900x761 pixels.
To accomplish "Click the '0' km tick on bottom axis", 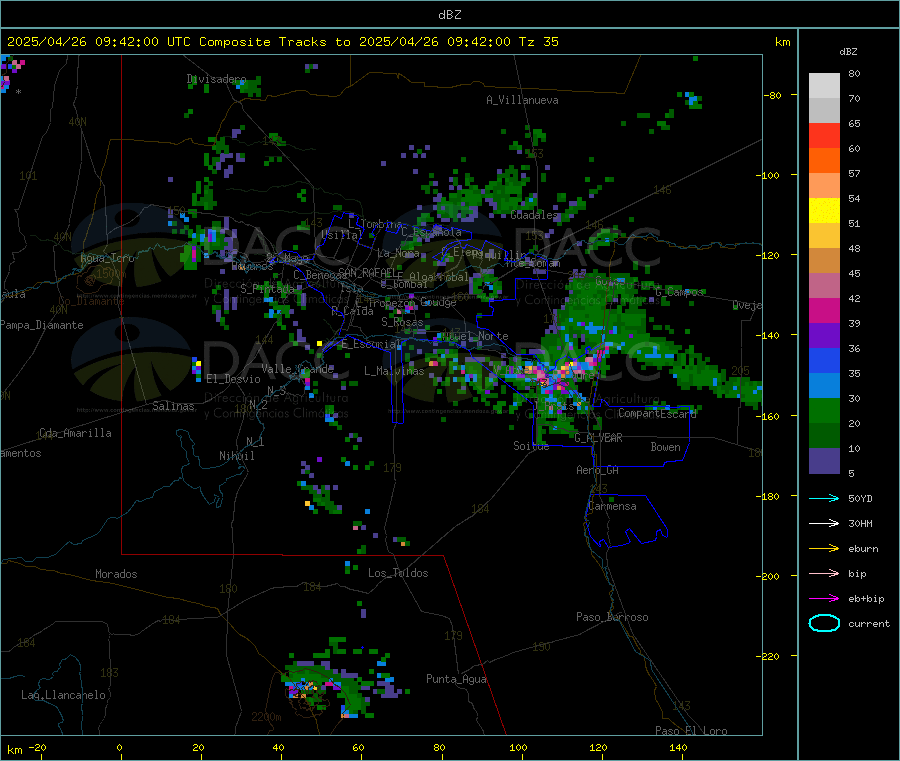I will click(119, 748).
